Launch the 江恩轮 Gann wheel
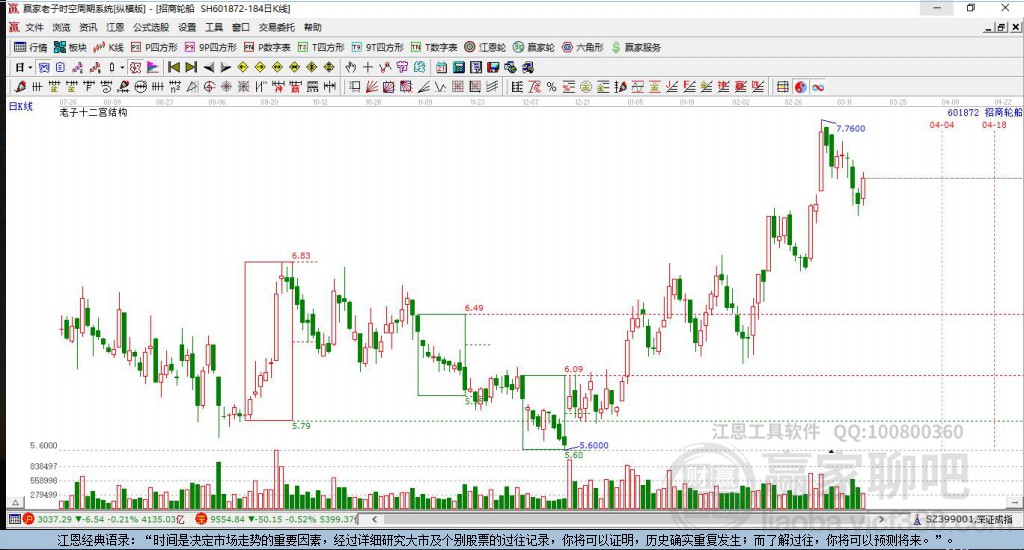Screen dimensions: 1024x550 coord(485,47)
